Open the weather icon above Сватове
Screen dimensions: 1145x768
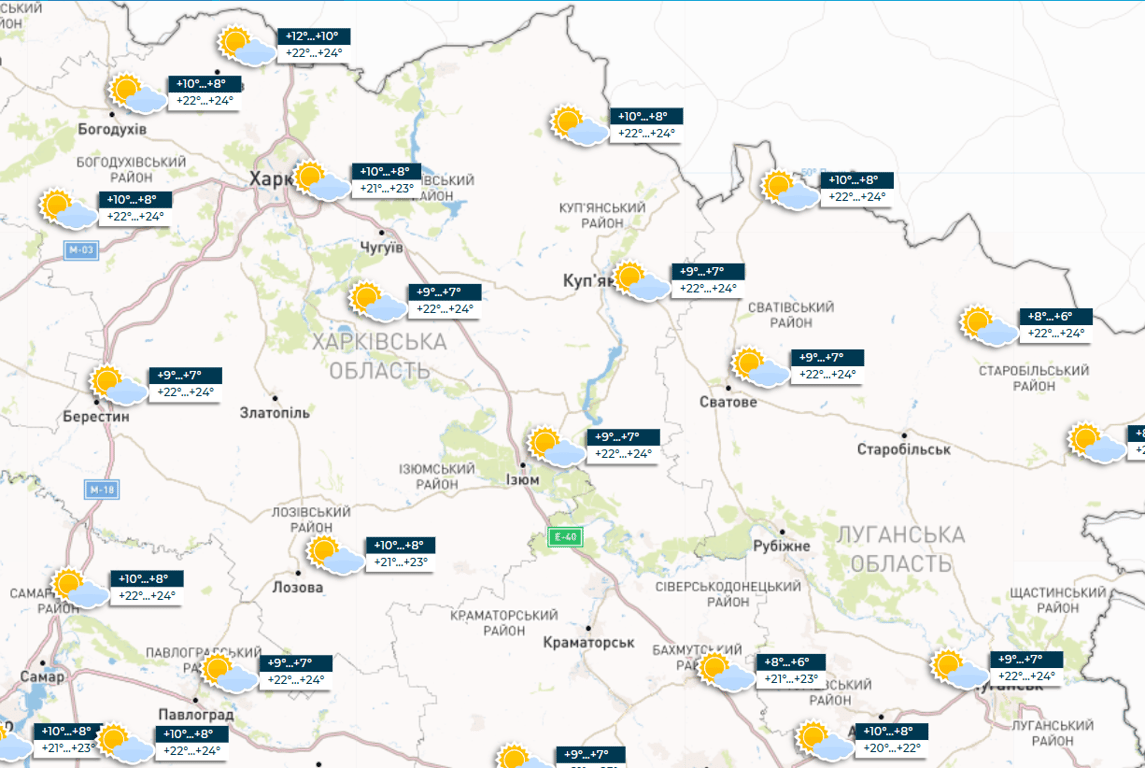coord(759,367)
